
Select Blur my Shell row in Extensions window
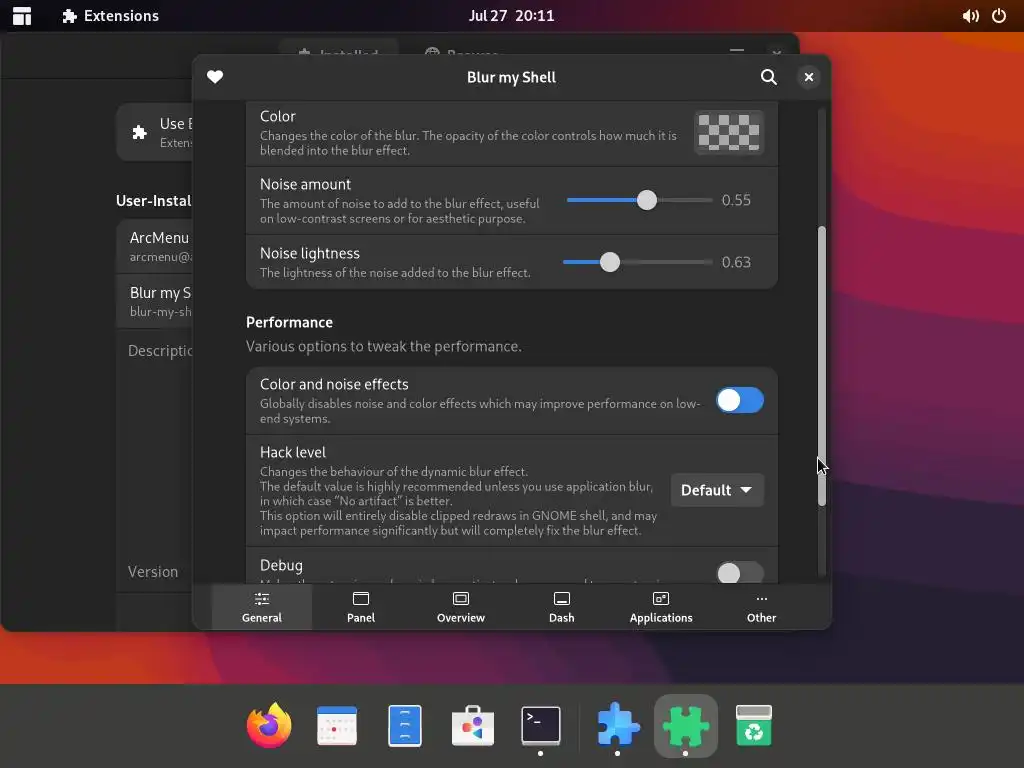[x=155, y=301]
